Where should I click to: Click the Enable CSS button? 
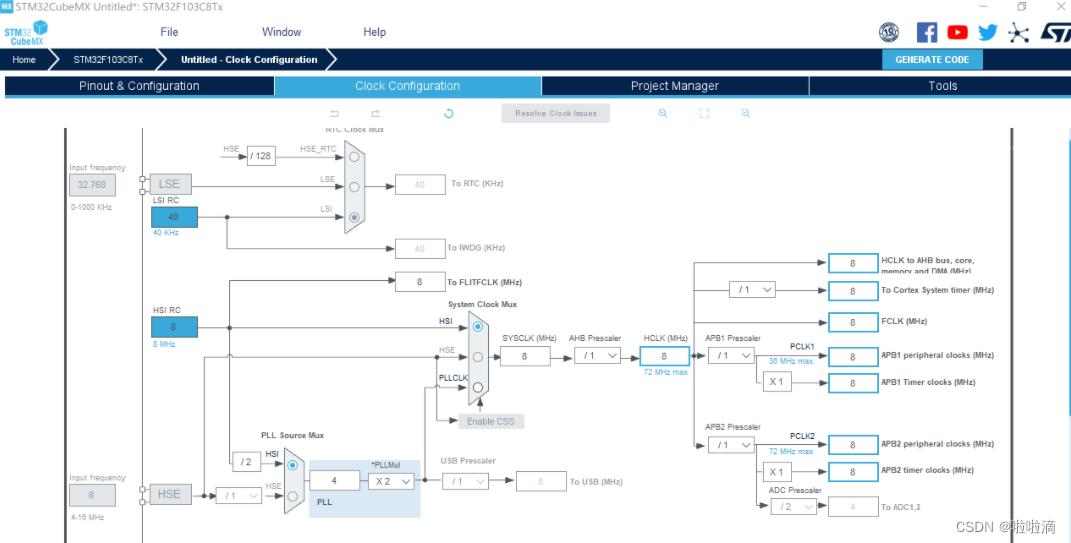(491, 421)
